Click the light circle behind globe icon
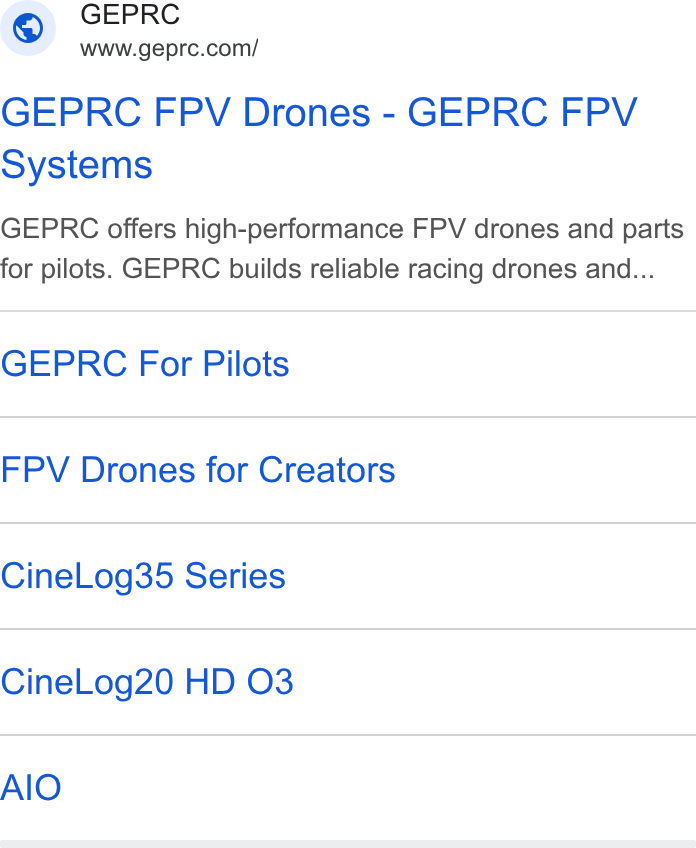 [28, 28]
